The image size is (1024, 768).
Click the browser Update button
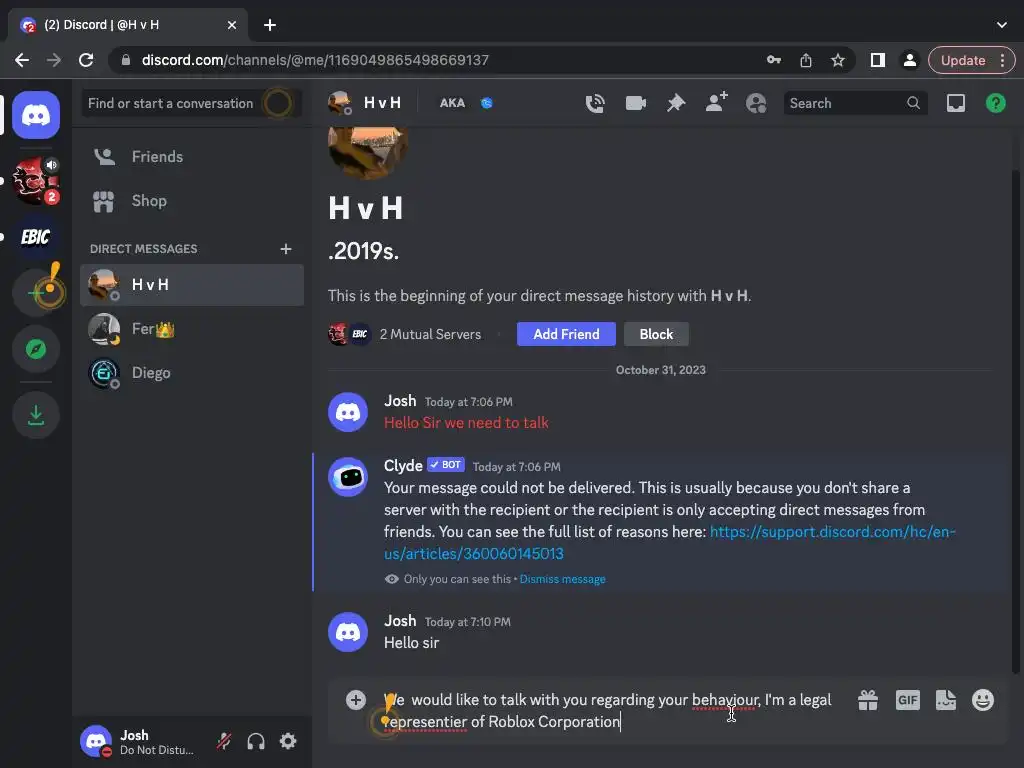(x=971, y=60)
